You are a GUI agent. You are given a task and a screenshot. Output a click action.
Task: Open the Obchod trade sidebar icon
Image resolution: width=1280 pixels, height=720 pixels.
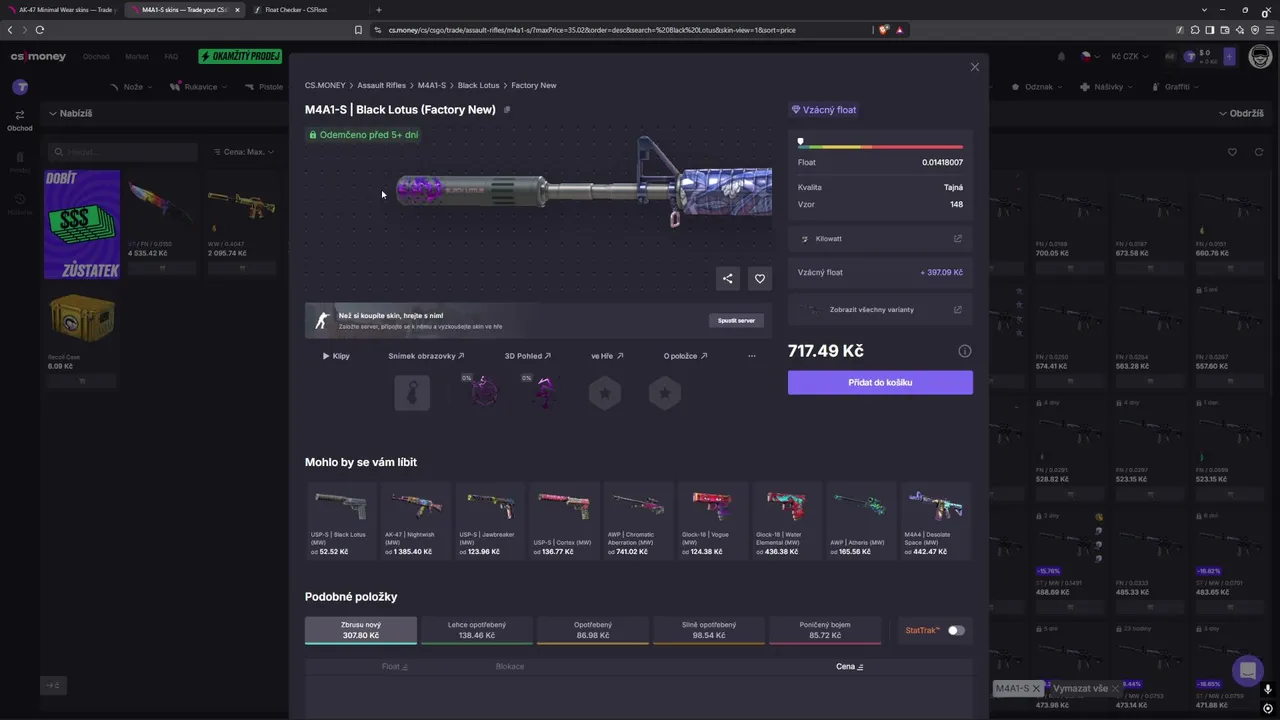[x=20, y=120]
